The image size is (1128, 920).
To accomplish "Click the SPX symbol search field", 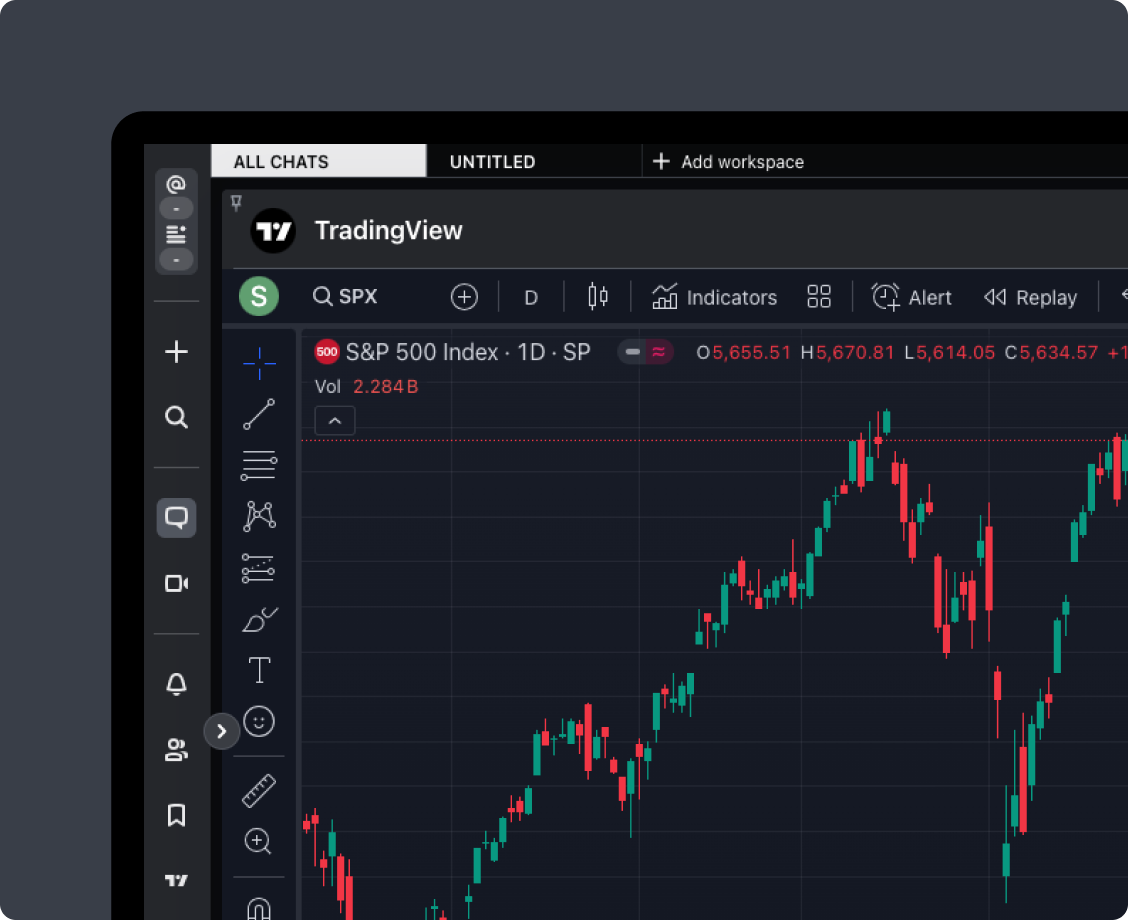I will [x=345, y=297].
